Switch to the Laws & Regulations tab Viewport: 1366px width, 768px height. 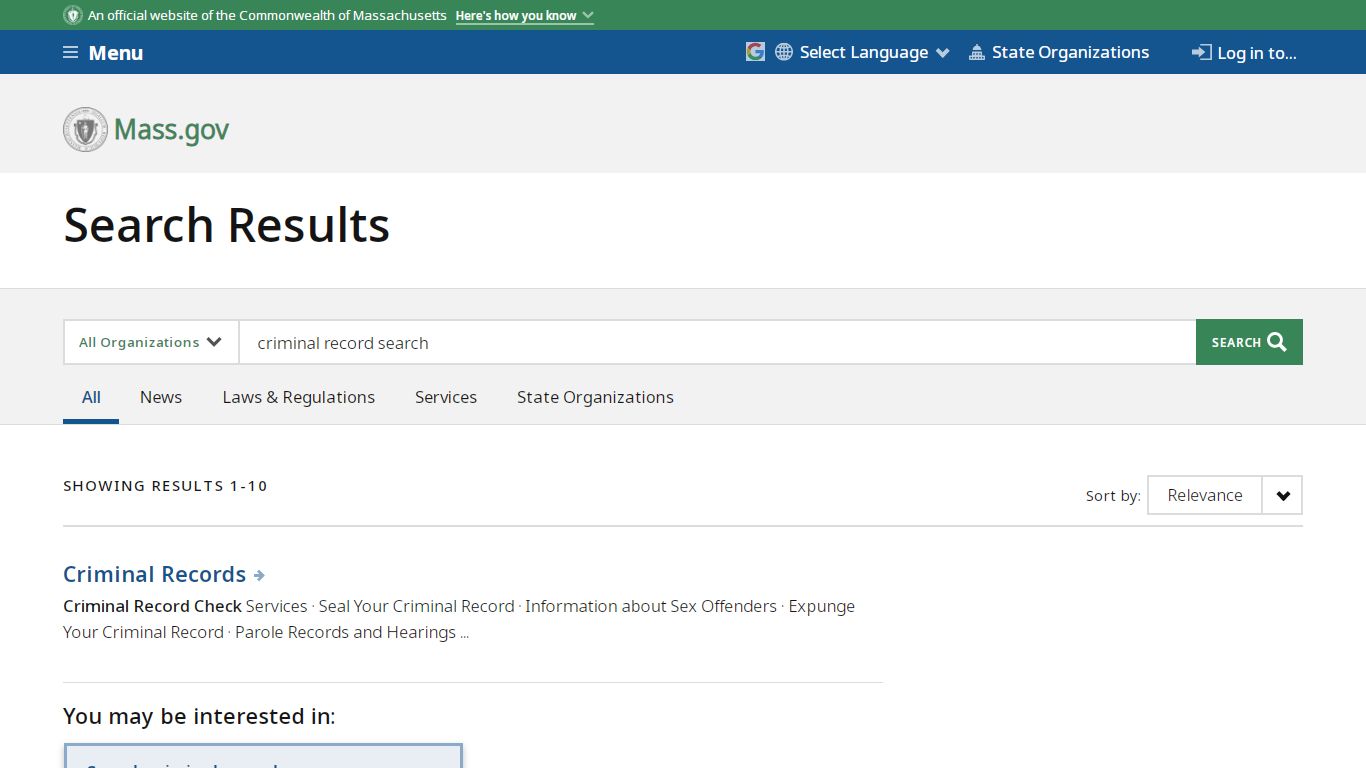[x=299, y=397]
